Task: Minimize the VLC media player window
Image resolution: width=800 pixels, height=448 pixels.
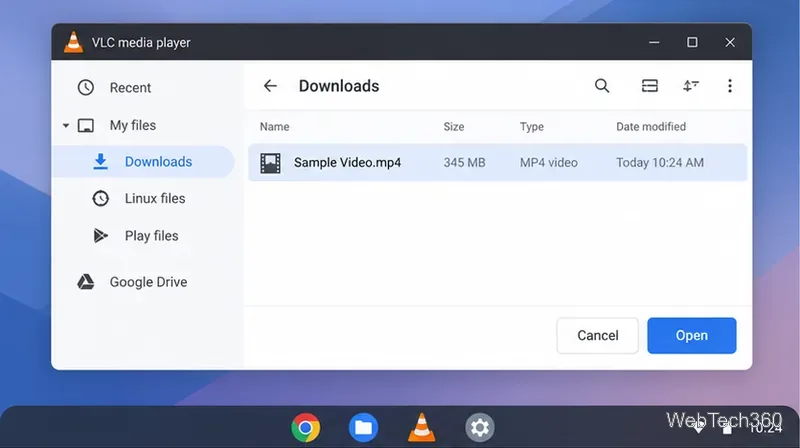Action: 654,42
